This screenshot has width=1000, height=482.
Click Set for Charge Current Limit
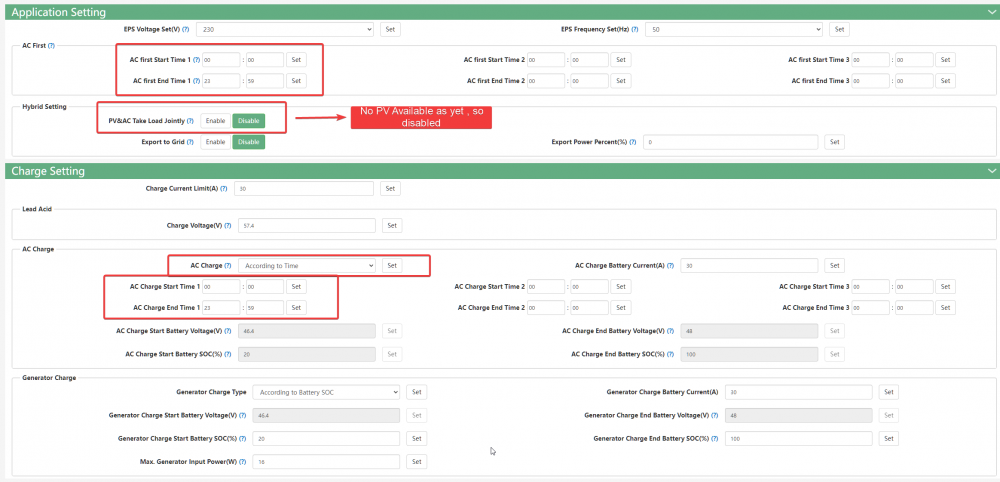[390, 189]
